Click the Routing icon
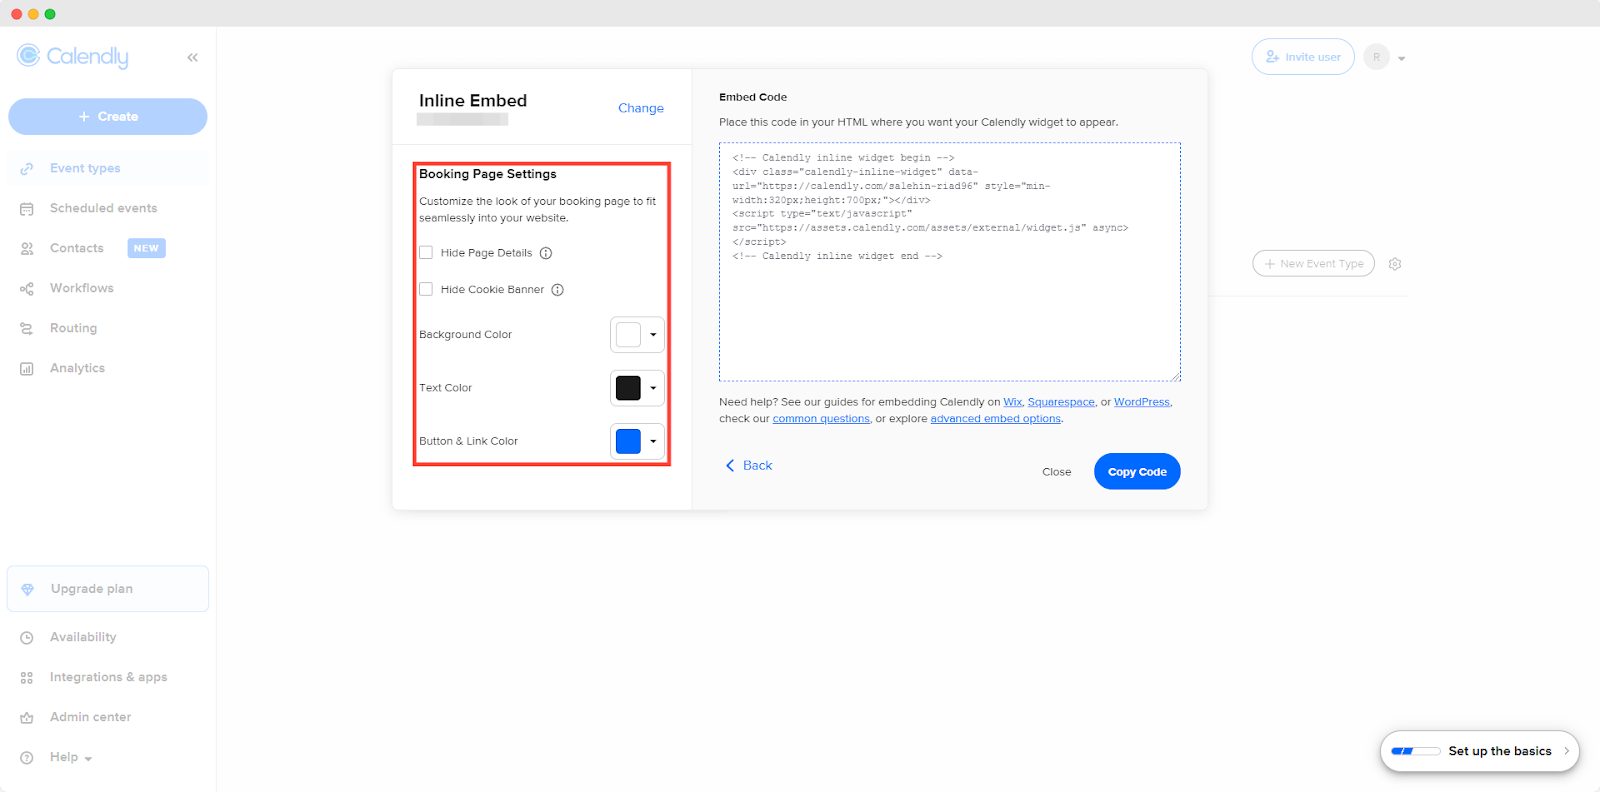The image size is (1600, 792). (27, 328)
